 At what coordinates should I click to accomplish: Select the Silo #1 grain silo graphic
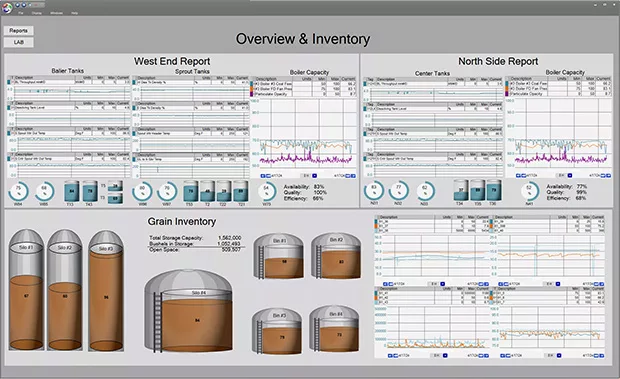pos(26,290)
